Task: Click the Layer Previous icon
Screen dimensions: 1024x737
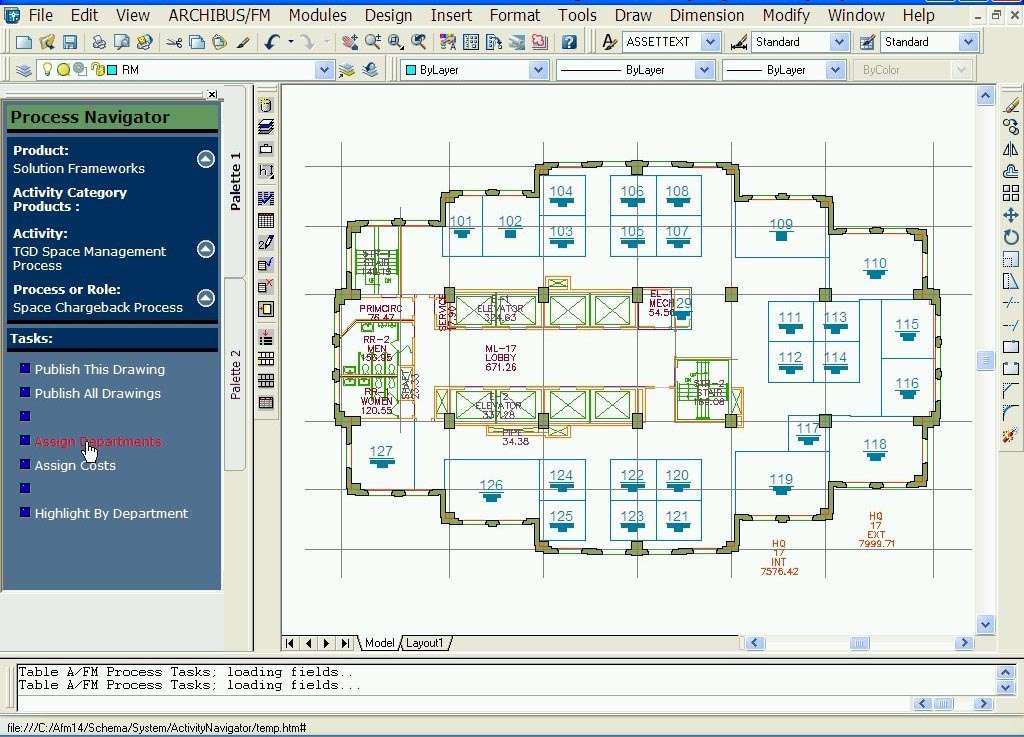Action: 370,70
